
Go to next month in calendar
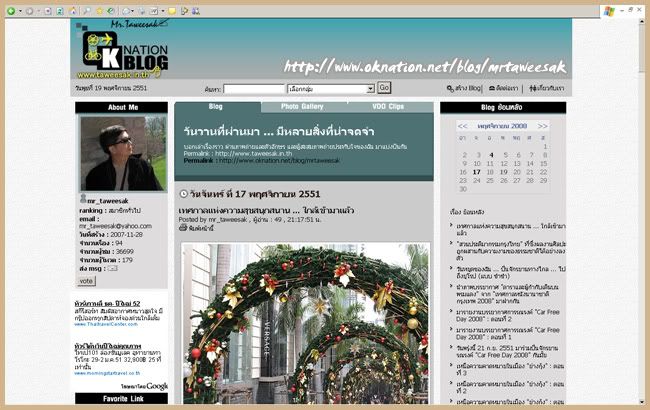pyautogui.click(x=542, y=126)
